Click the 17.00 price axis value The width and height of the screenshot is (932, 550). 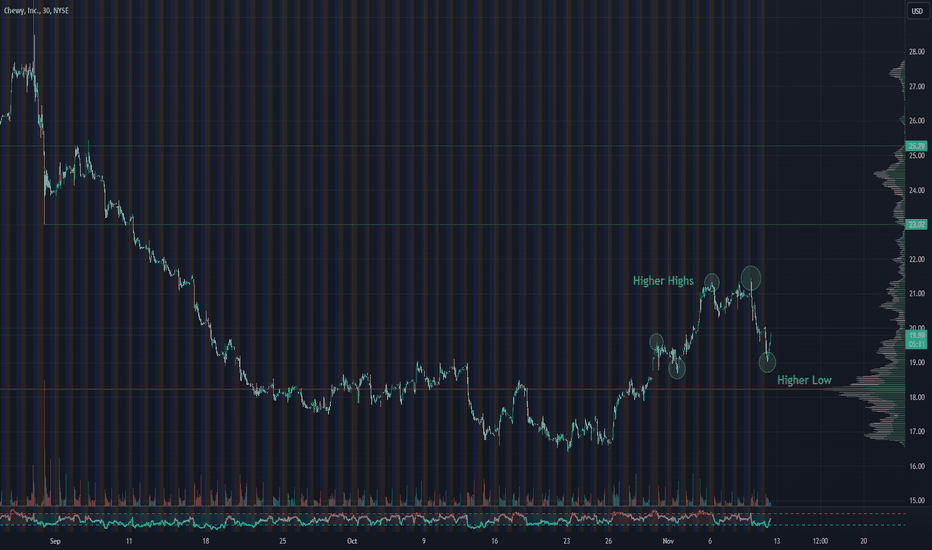pyautogui.click(x=916, y=432)
